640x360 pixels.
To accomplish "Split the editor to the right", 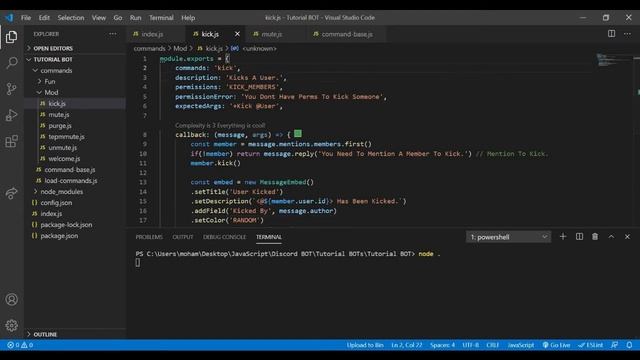I will pos(611,34).
